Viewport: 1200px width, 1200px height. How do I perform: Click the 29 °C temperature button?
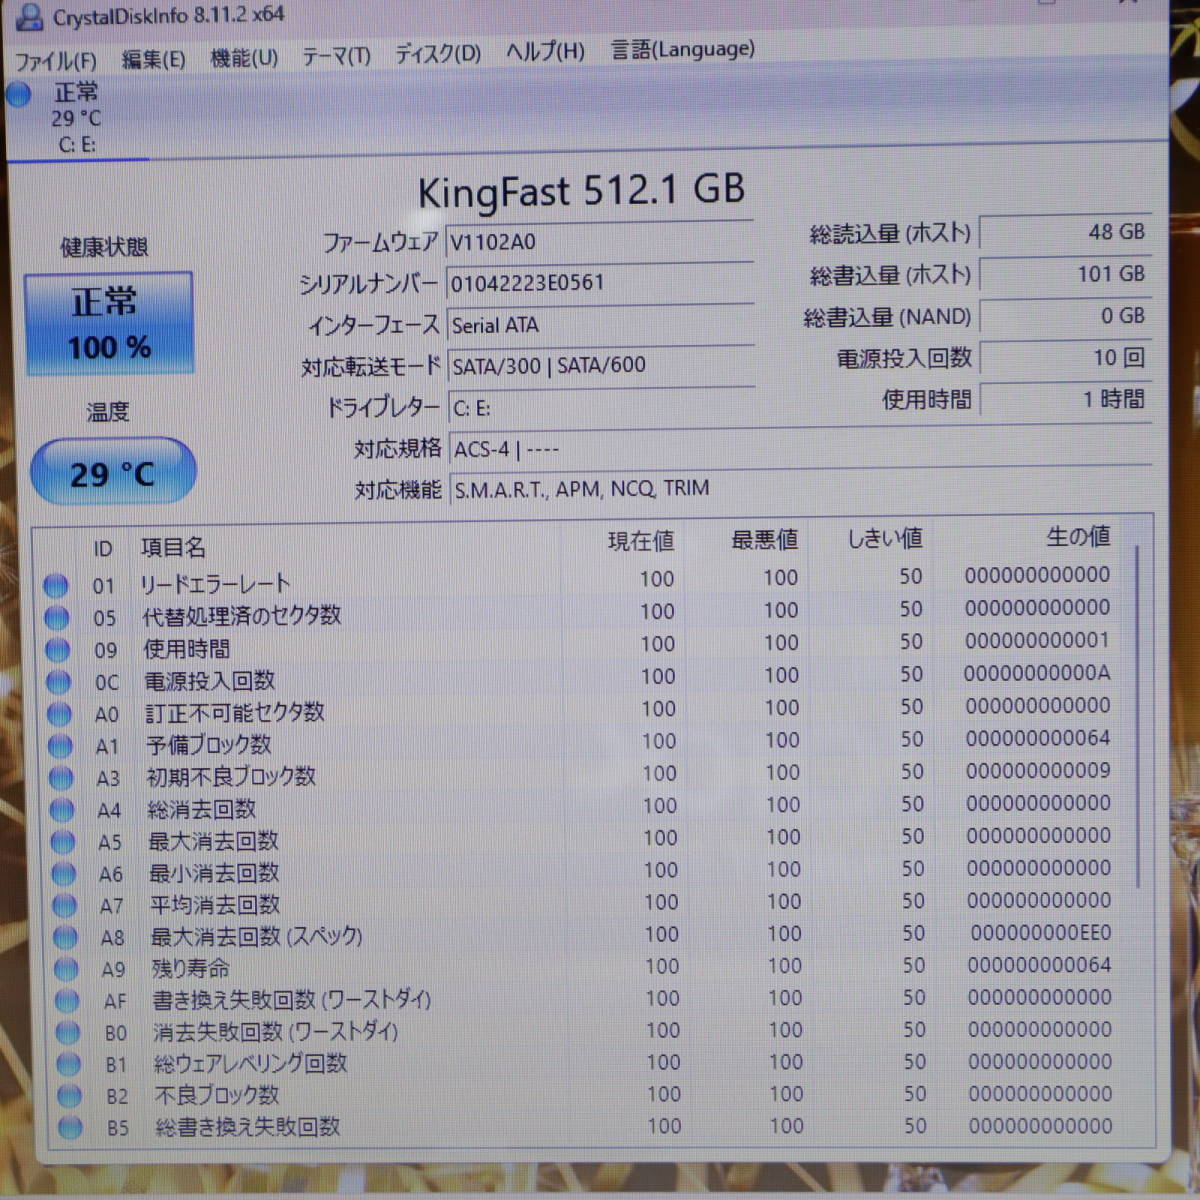coord(113,472)
